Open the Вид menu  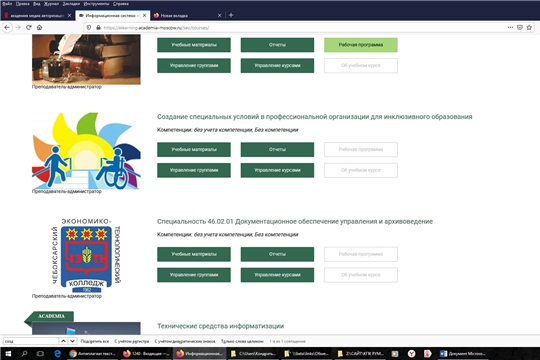click(37, 4)
